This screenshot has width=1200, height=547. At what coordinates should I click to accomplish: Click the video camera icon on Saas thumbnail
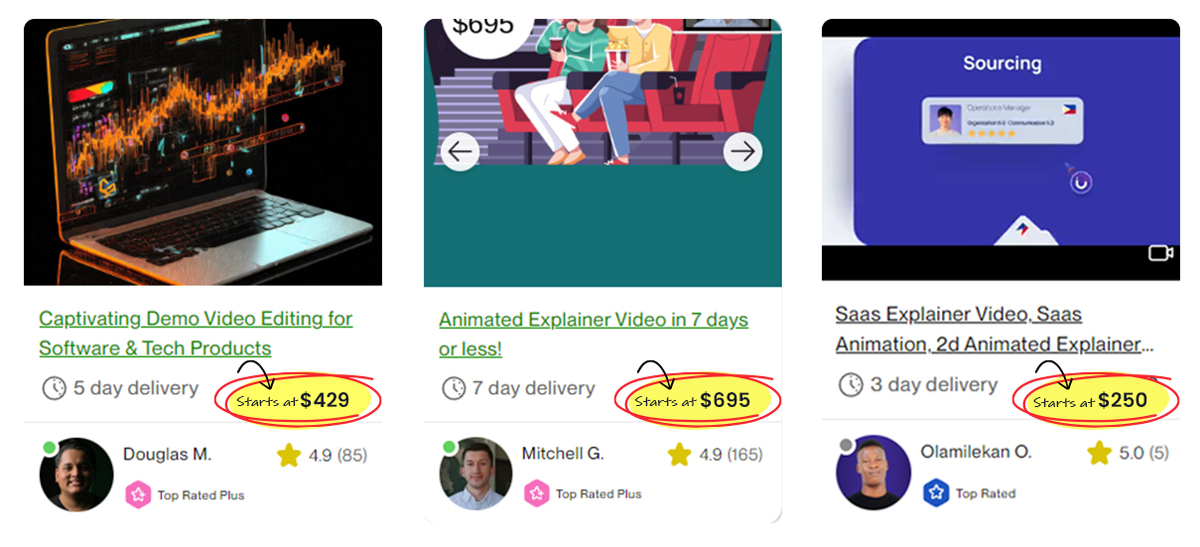click(1160, 253)
